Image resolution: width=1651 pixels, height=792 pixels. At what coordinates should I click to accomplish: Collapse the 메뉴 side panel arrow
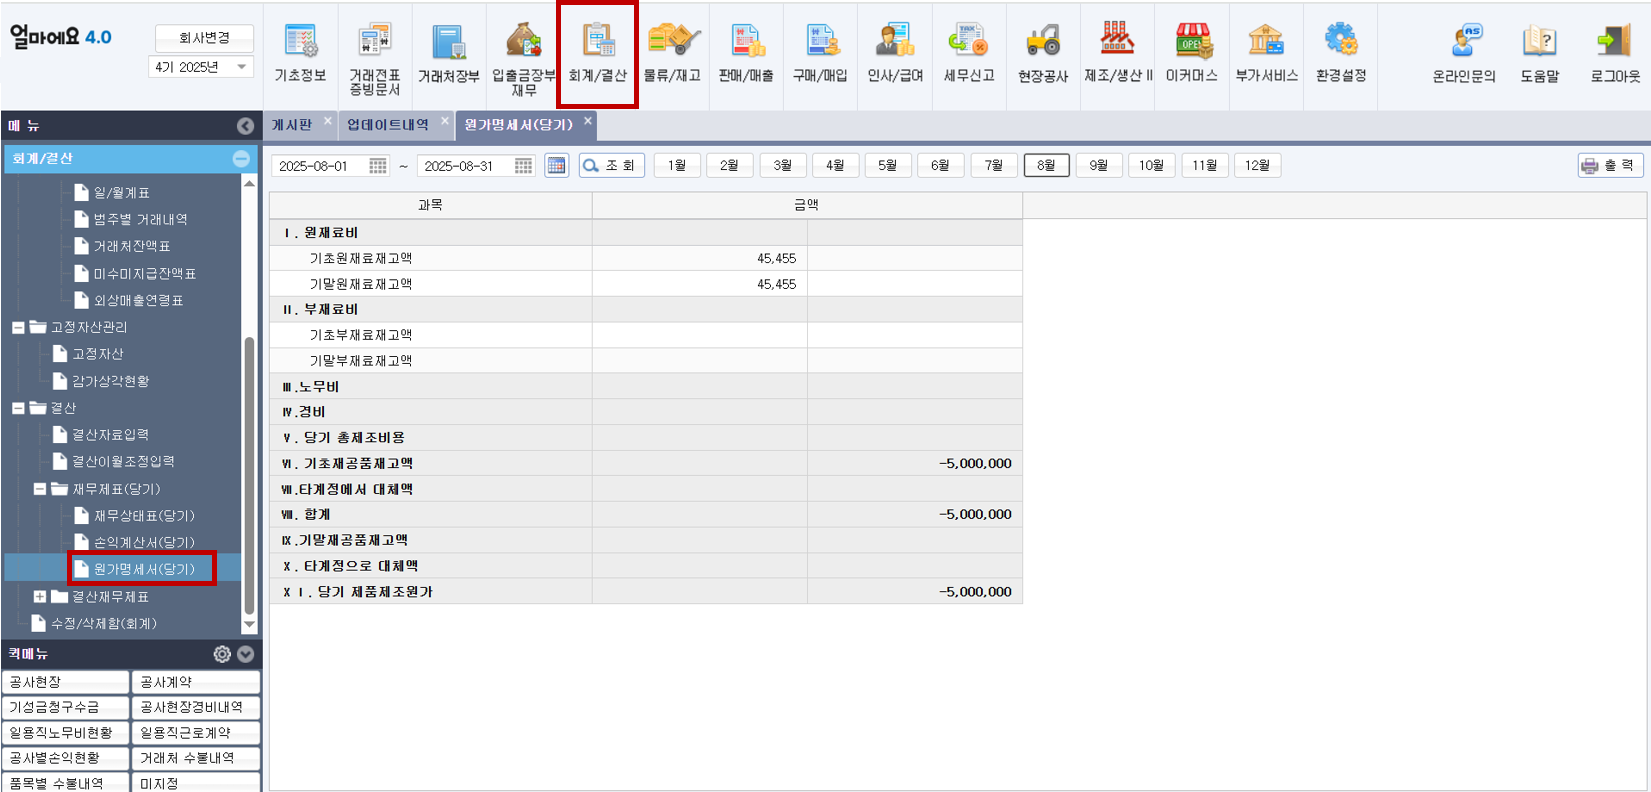point(245,126)
